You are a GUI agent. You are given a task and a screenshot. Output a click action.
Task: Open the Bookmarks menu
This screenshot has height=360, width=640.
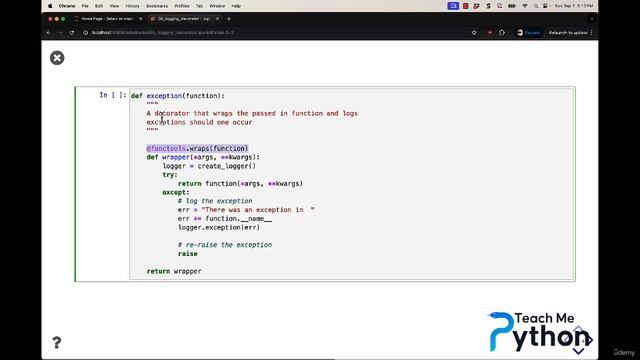pyautogui.click(x=157, y=6)
